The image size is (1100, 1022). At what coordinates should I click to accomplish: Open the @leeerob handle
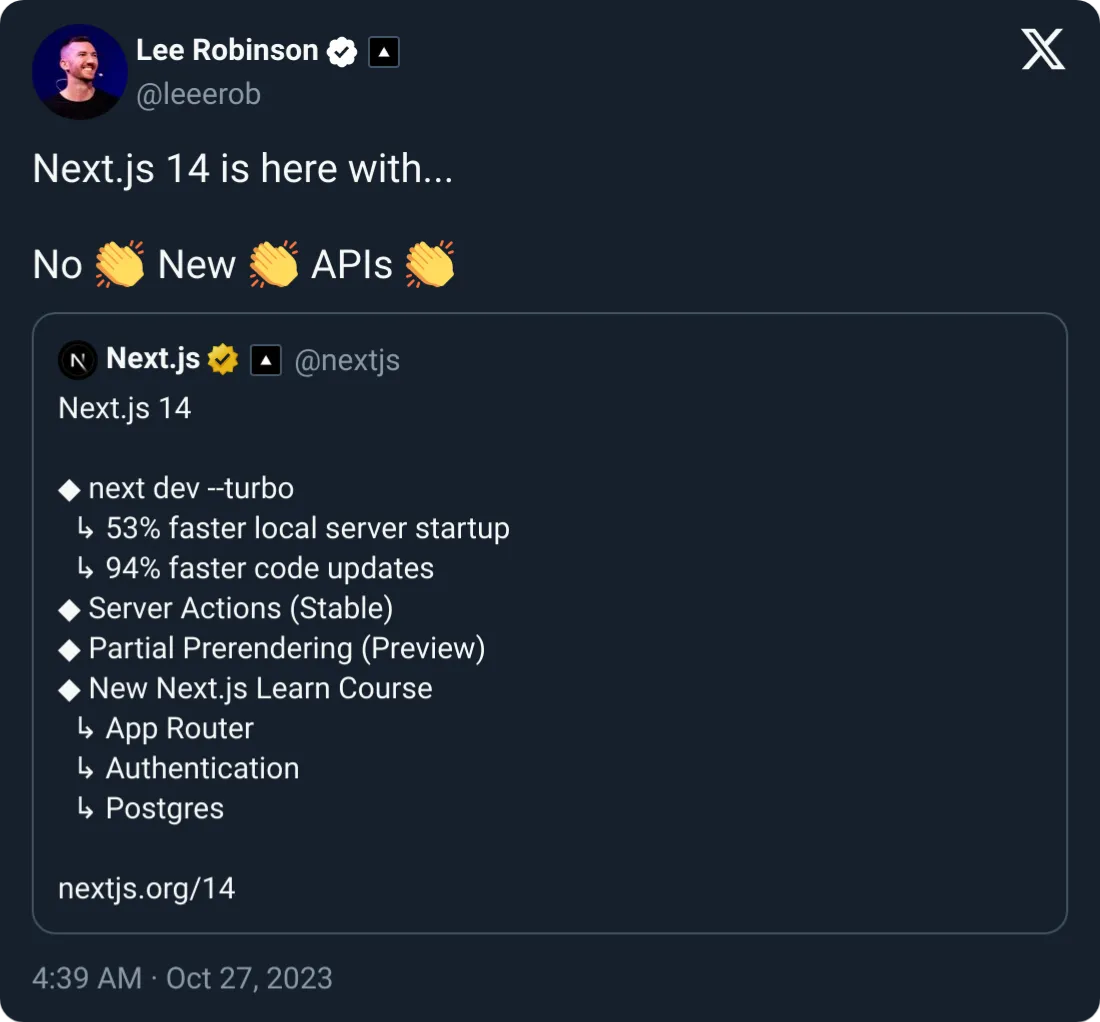click(199, 93)
